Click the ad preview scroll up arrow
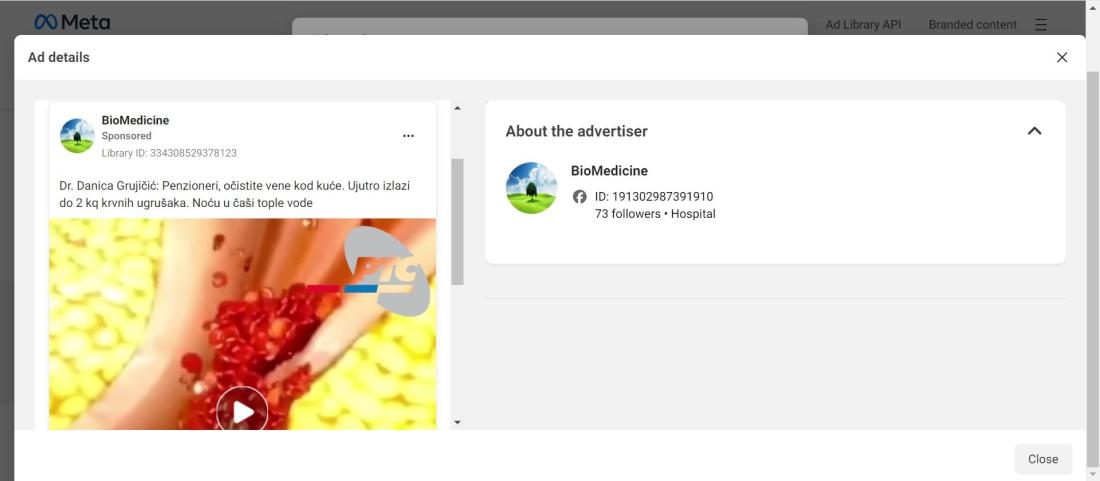Screen dimensions: 1100x481 [x=457, y=108]
